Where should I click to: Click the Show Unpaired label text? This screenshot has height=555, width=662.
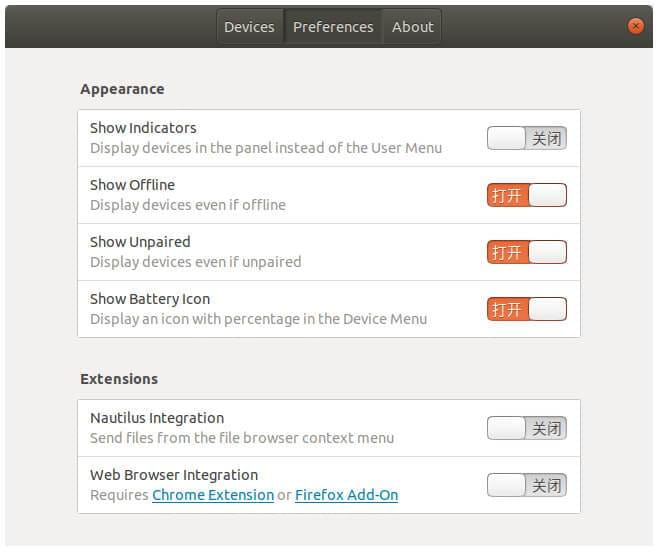click(x=140, y=242)
